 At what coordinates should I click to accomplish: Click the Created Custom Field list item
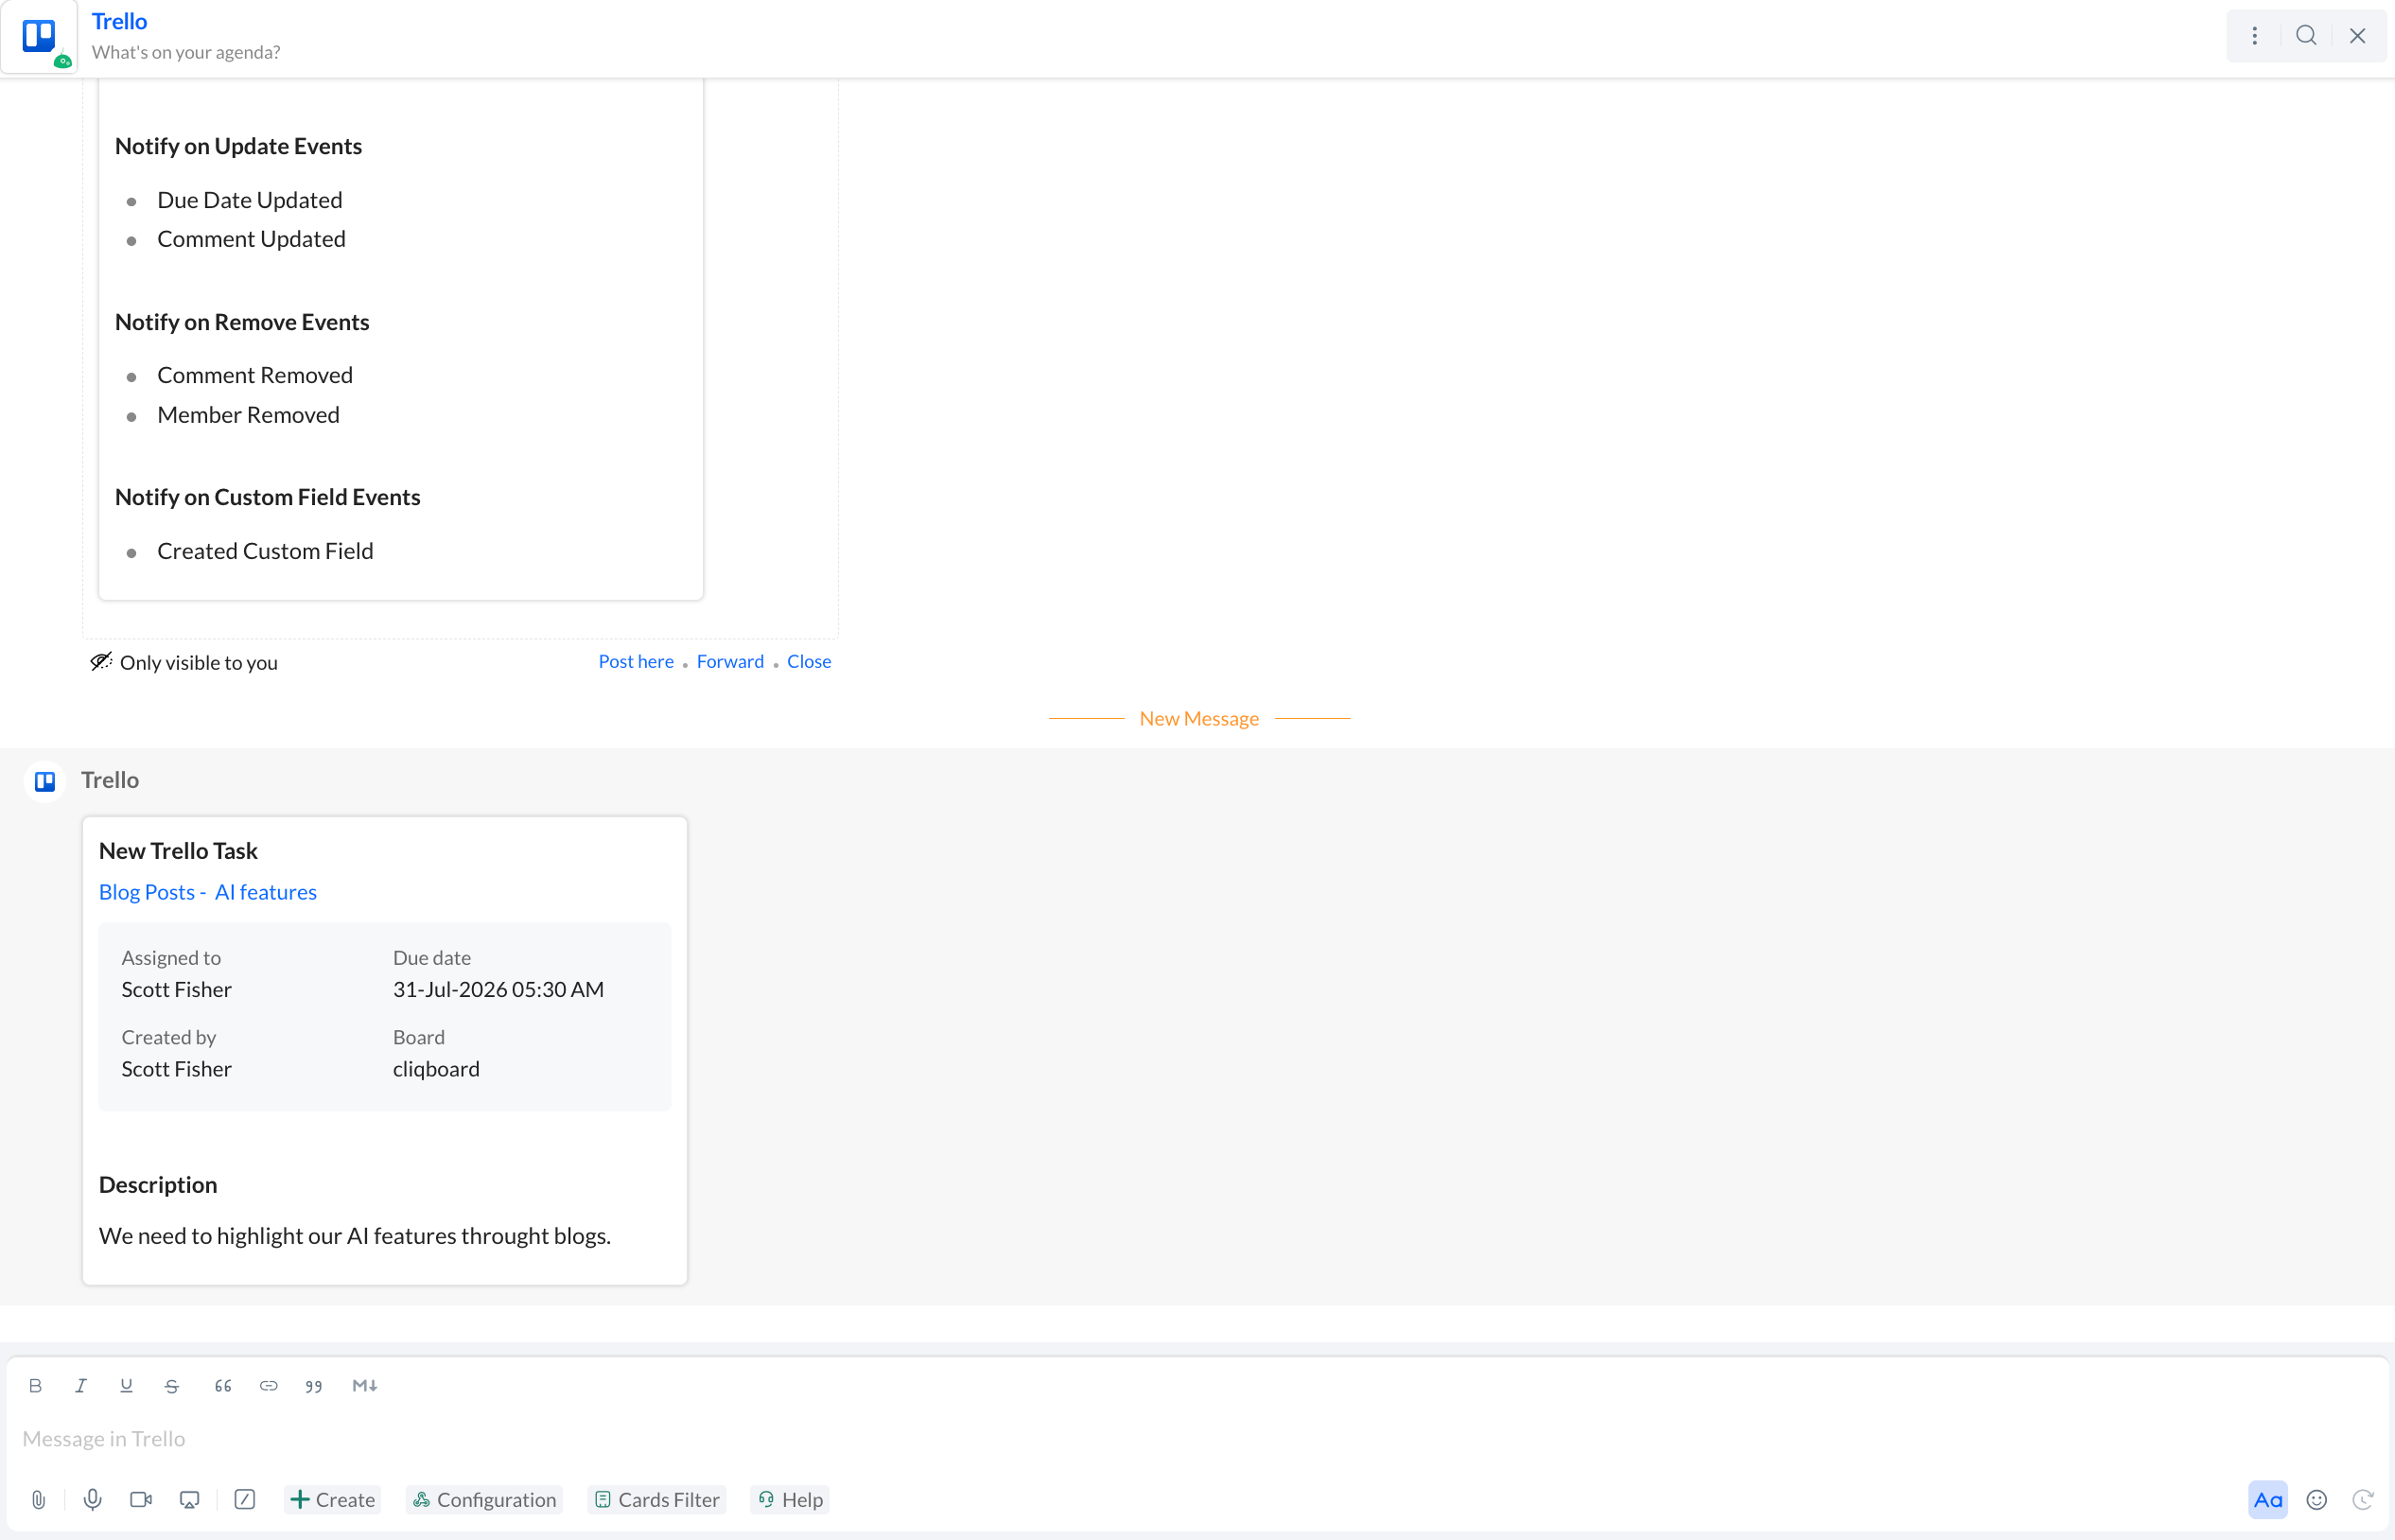265,551
